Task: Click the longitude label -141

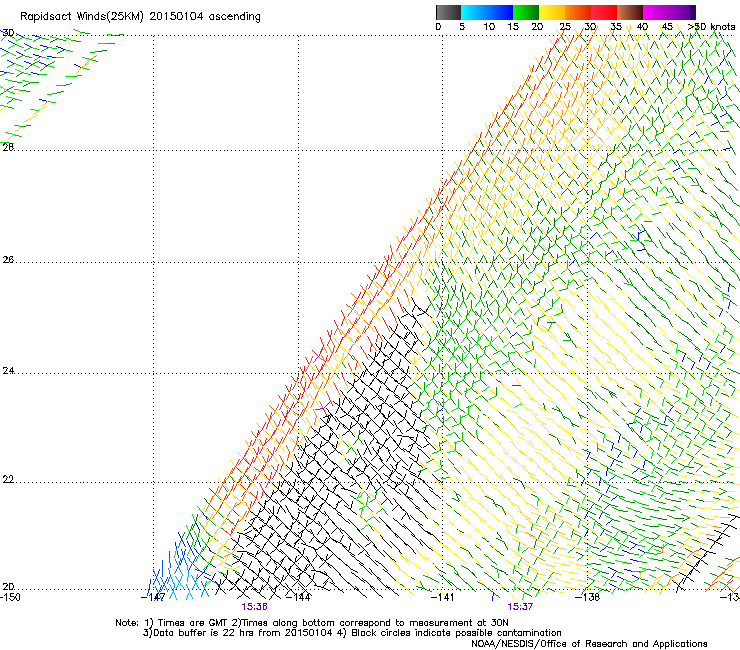Action: [x=443, y=597]
